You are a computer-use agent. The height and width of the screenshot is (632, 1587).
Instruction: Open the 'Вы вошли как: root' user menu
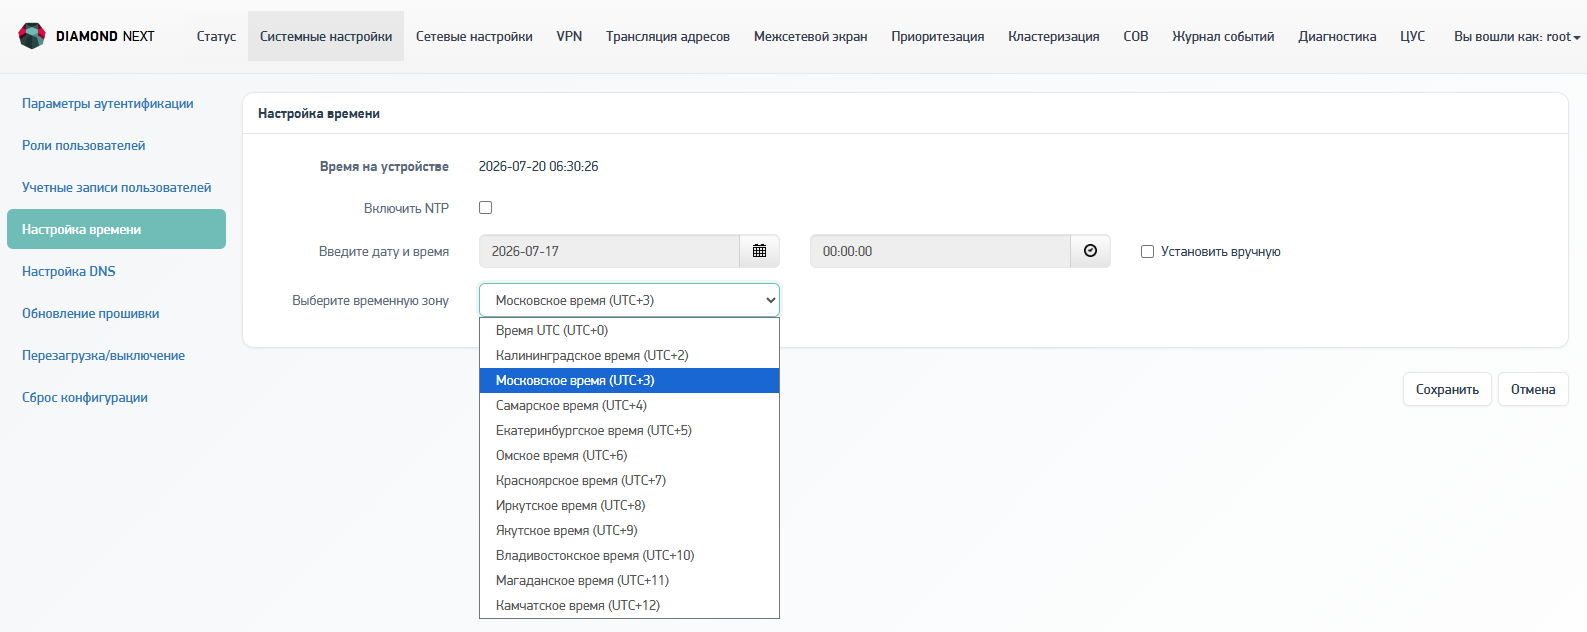pyautogui.click(x=1517, y=36)
